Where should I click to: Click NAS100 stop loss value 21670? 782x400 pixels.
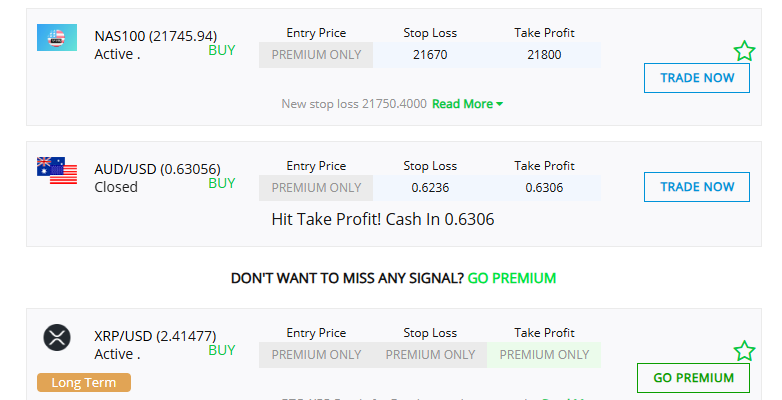click(430, 55)
